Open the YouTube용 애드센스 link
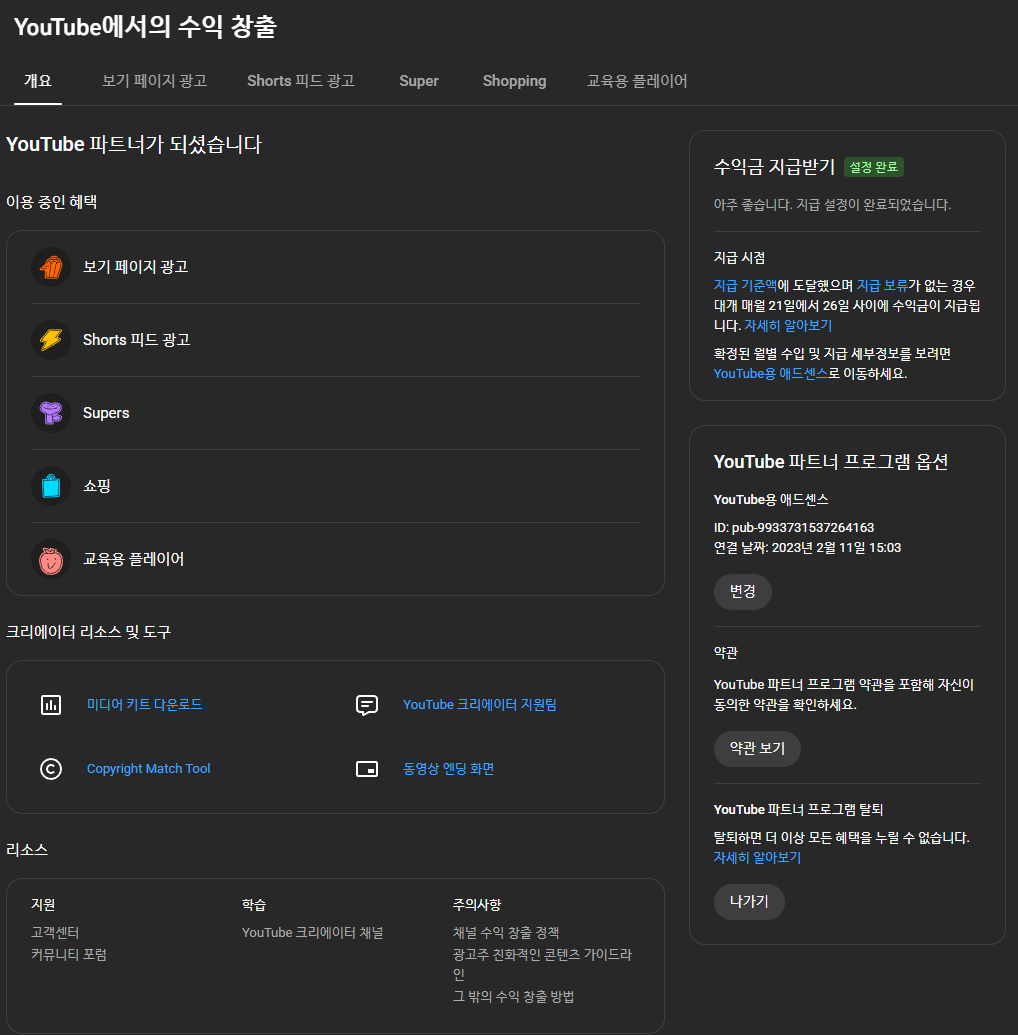The height and width of the screenshot is (1035, 1018). [770, 373]
